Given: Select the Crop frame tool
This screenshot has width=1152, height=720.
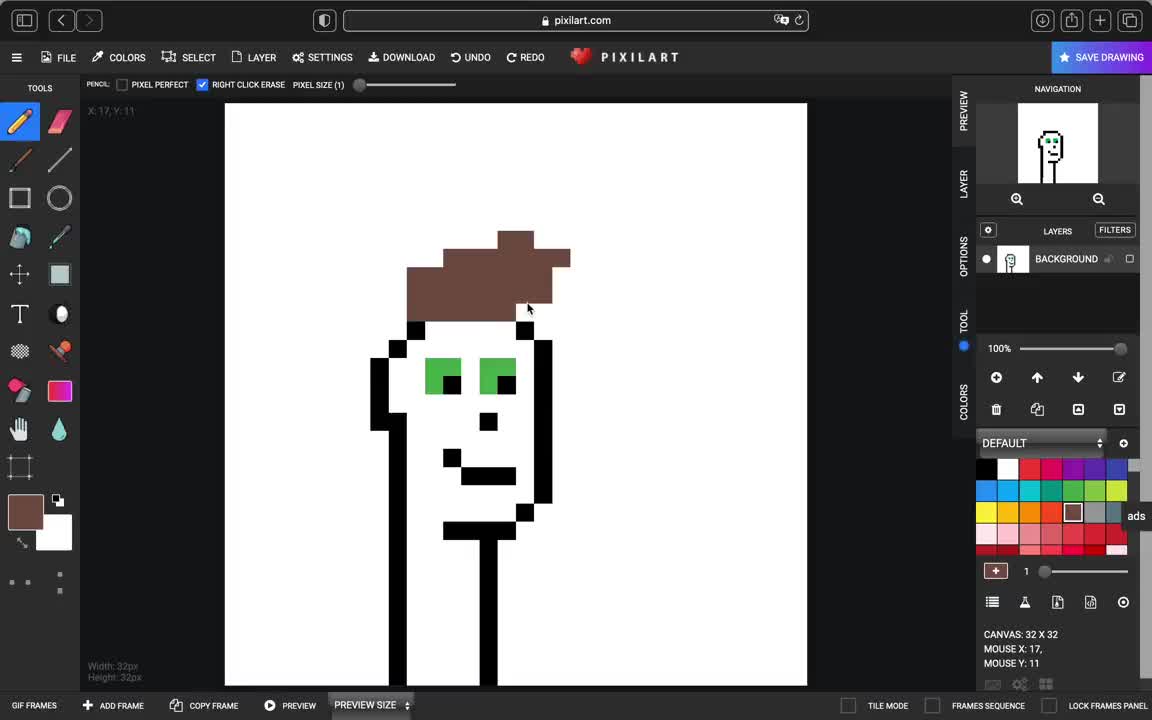Looking at the screenshot, I should [x=20, y=467].
